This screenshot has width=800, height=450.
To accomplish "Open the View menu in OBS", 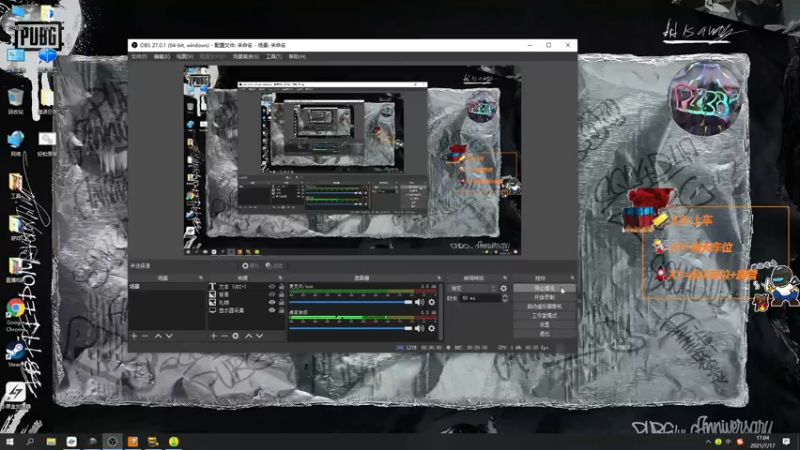I will coord(185,57).
